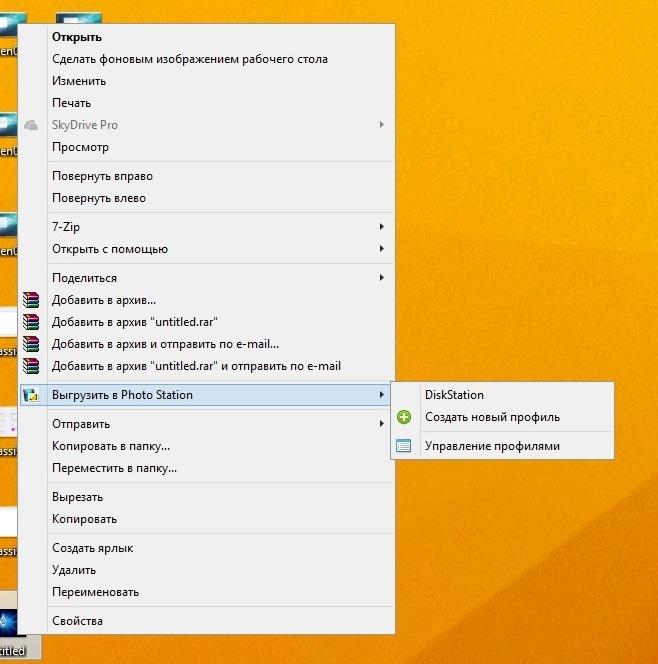The height and width of the screenshot is (664, 658).
Task: Click the grayed SkyDrive Pro cloud icon
Action: pos(31,125)
